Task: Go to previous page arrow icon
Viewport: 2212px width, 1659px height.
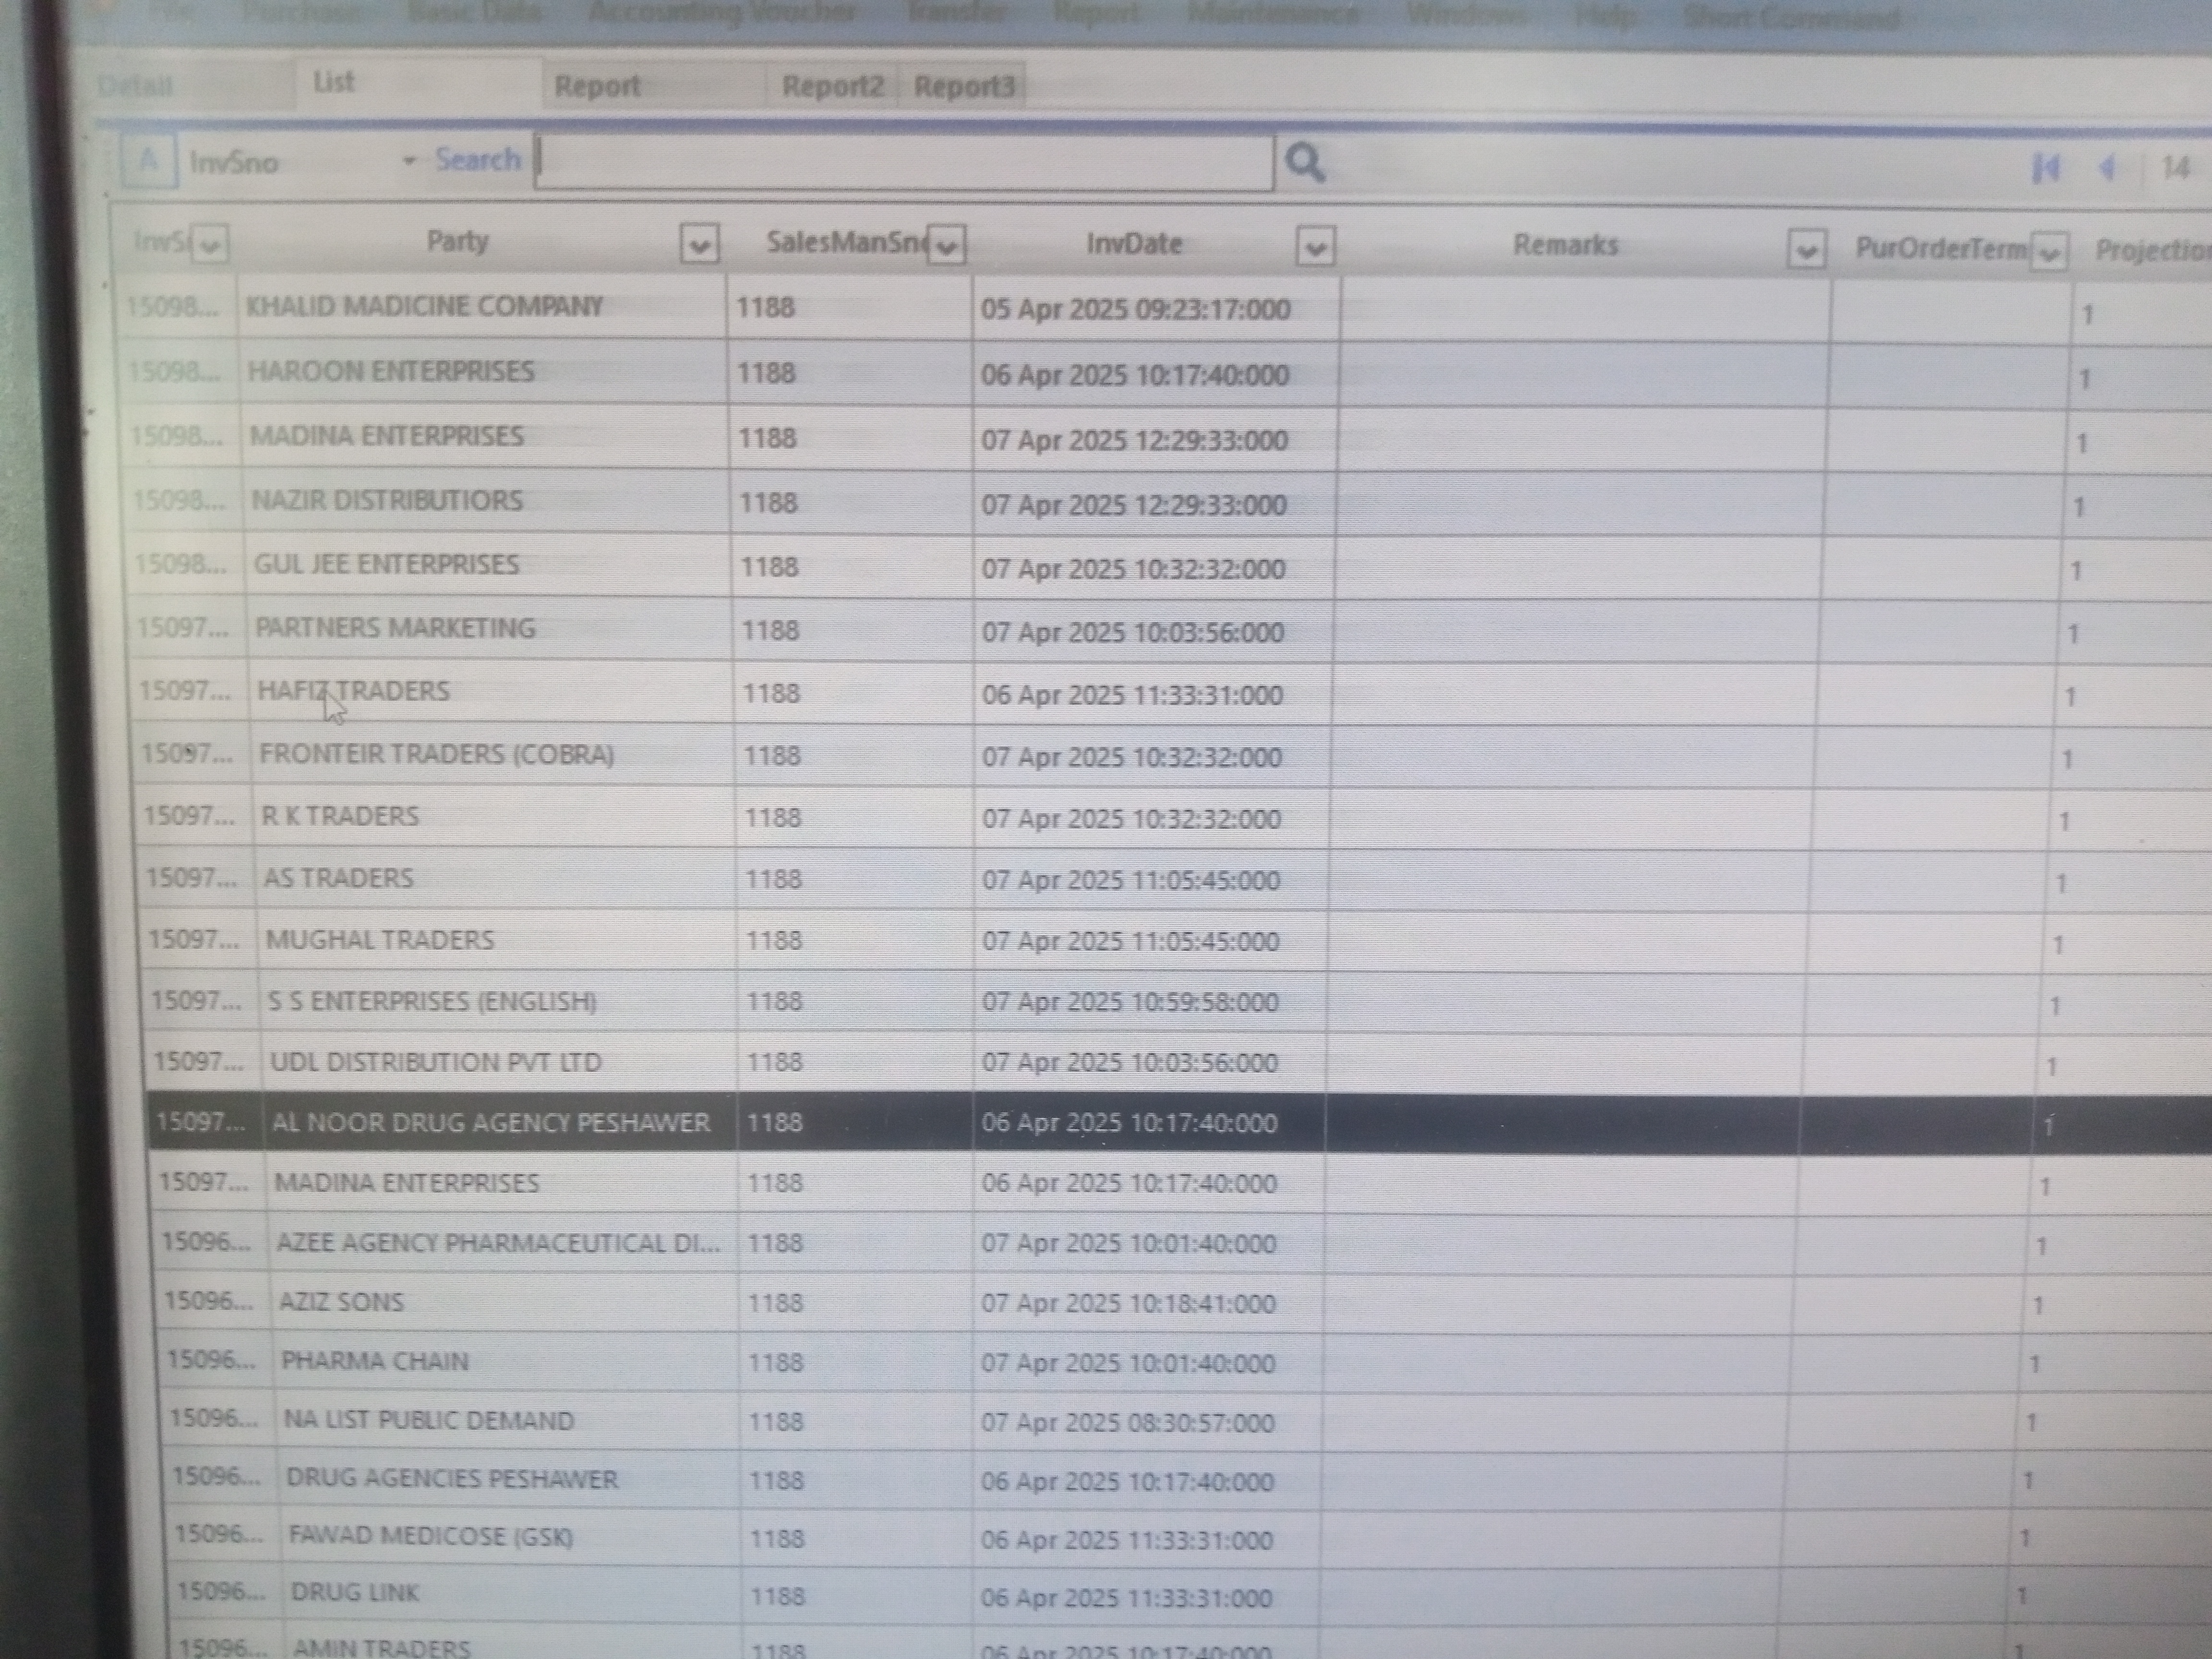Action: tap(2107, 168)
